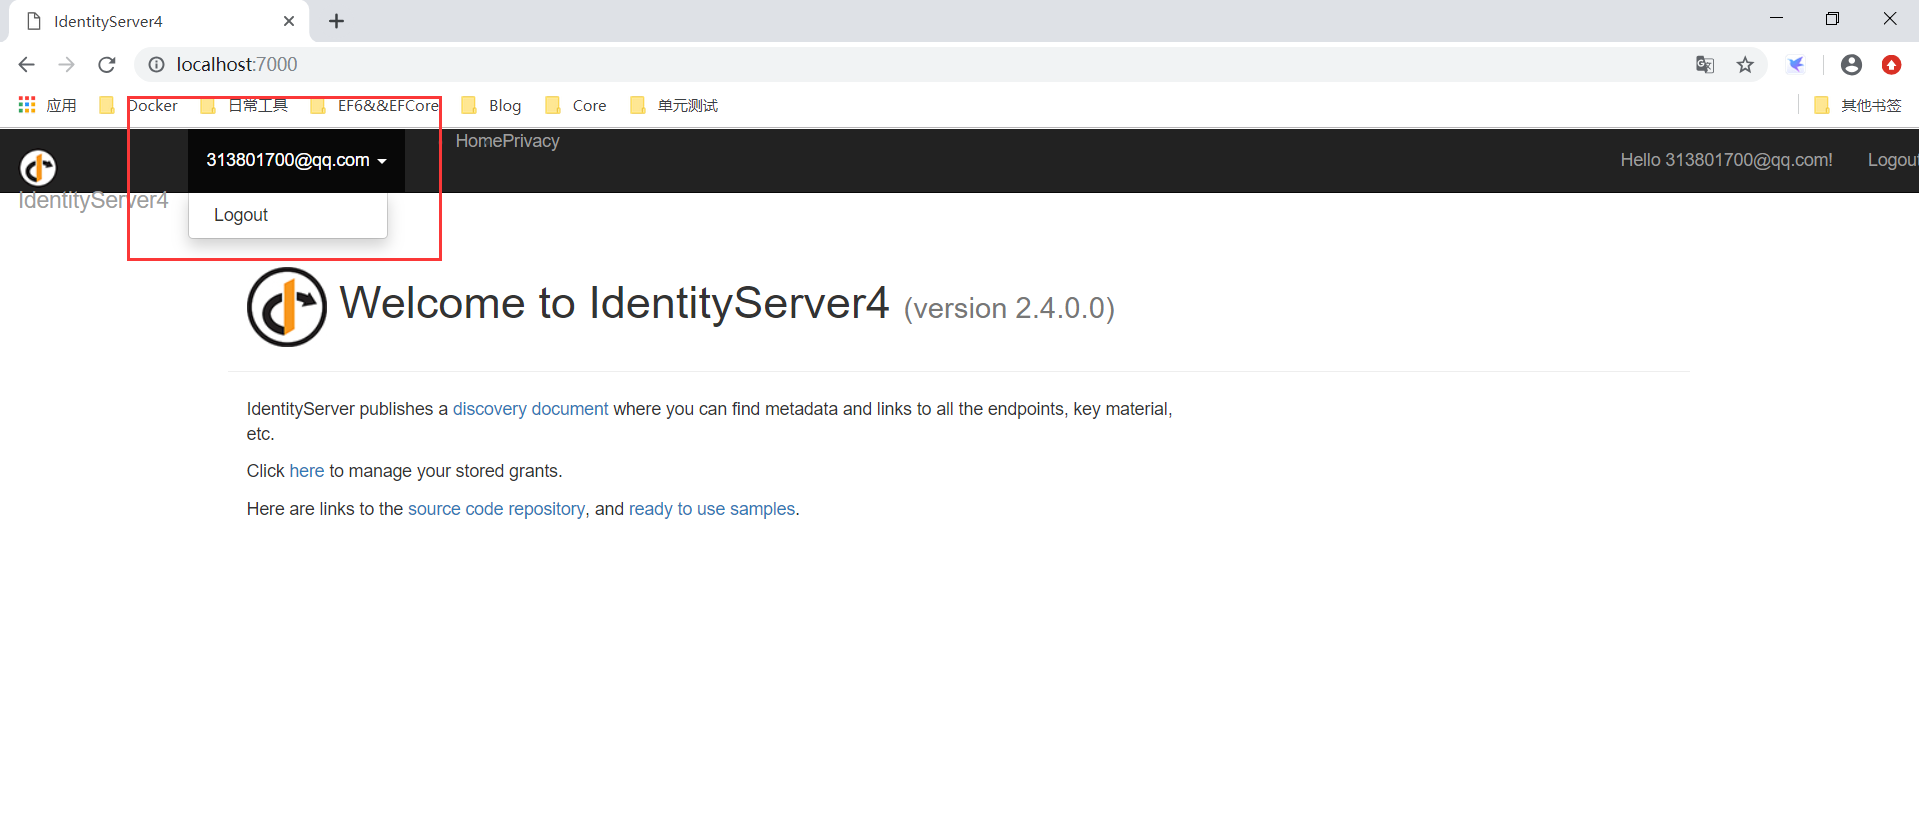Open the Privacy nav link
Screen dimensions: 1919x837
(531, 141)
